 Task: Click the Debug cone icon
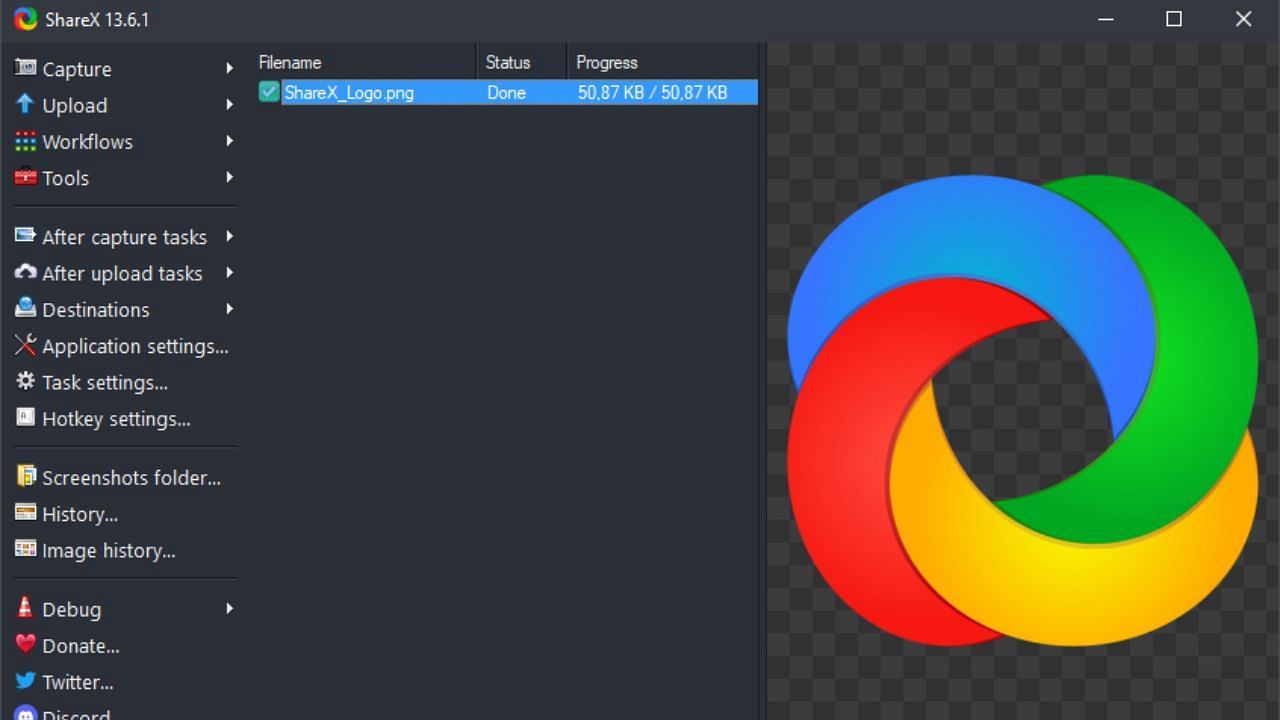coord(25,608)
